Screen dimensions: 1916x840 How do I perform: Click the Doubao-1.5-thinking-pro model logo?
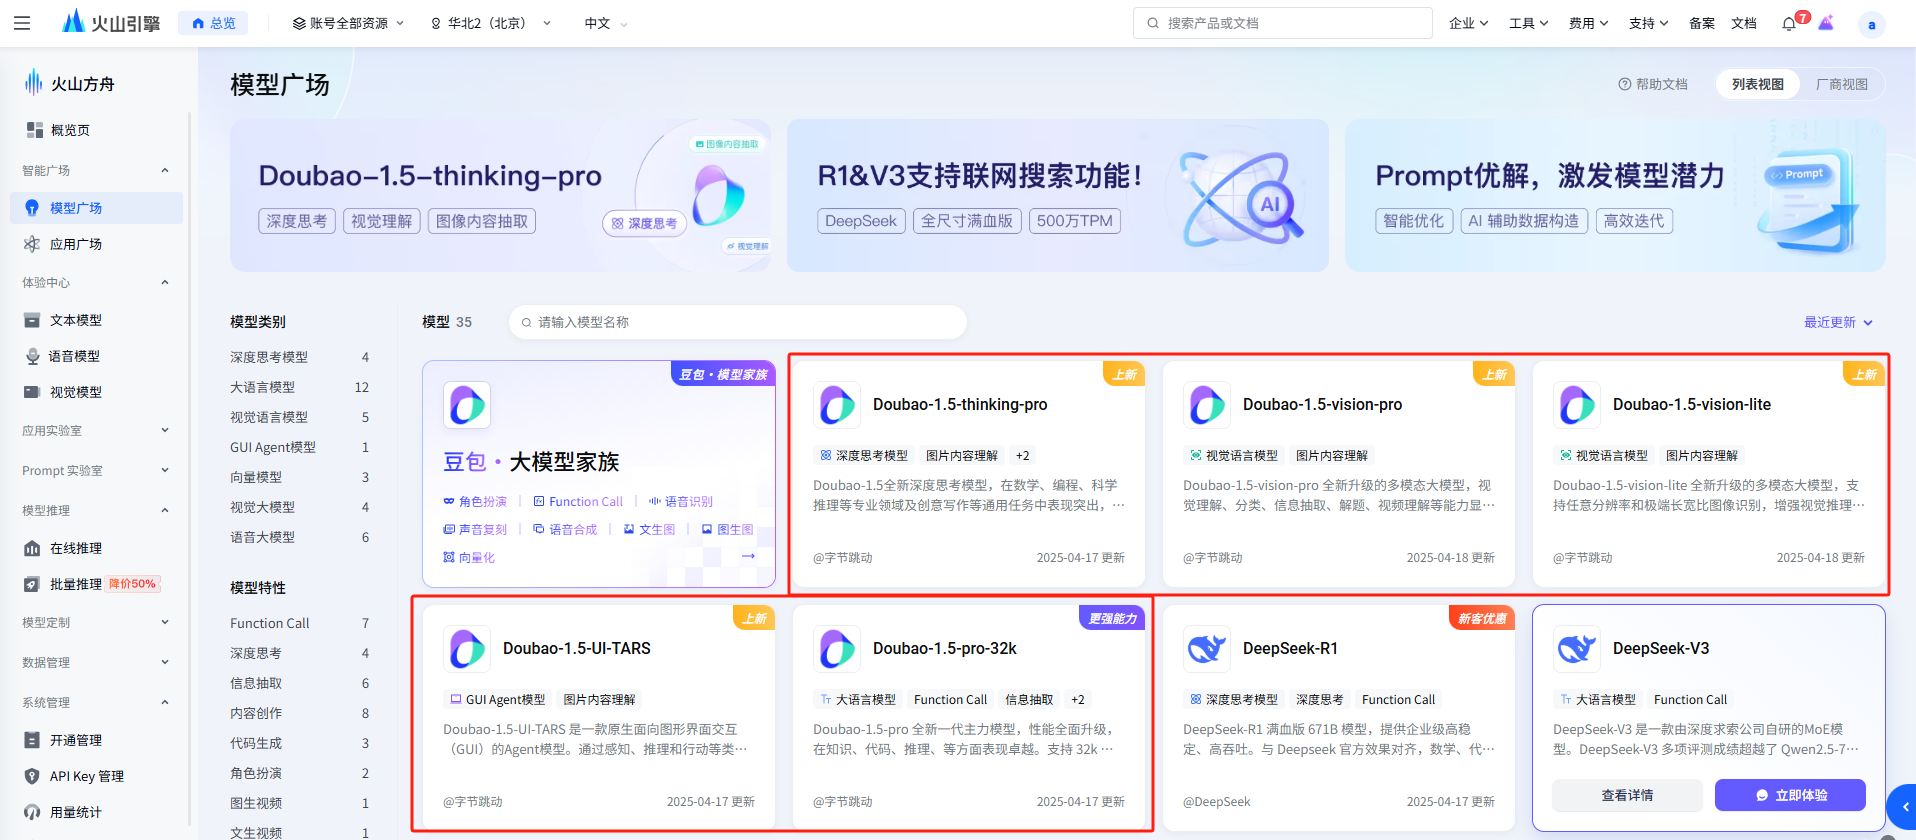click(x=836, y=405)
